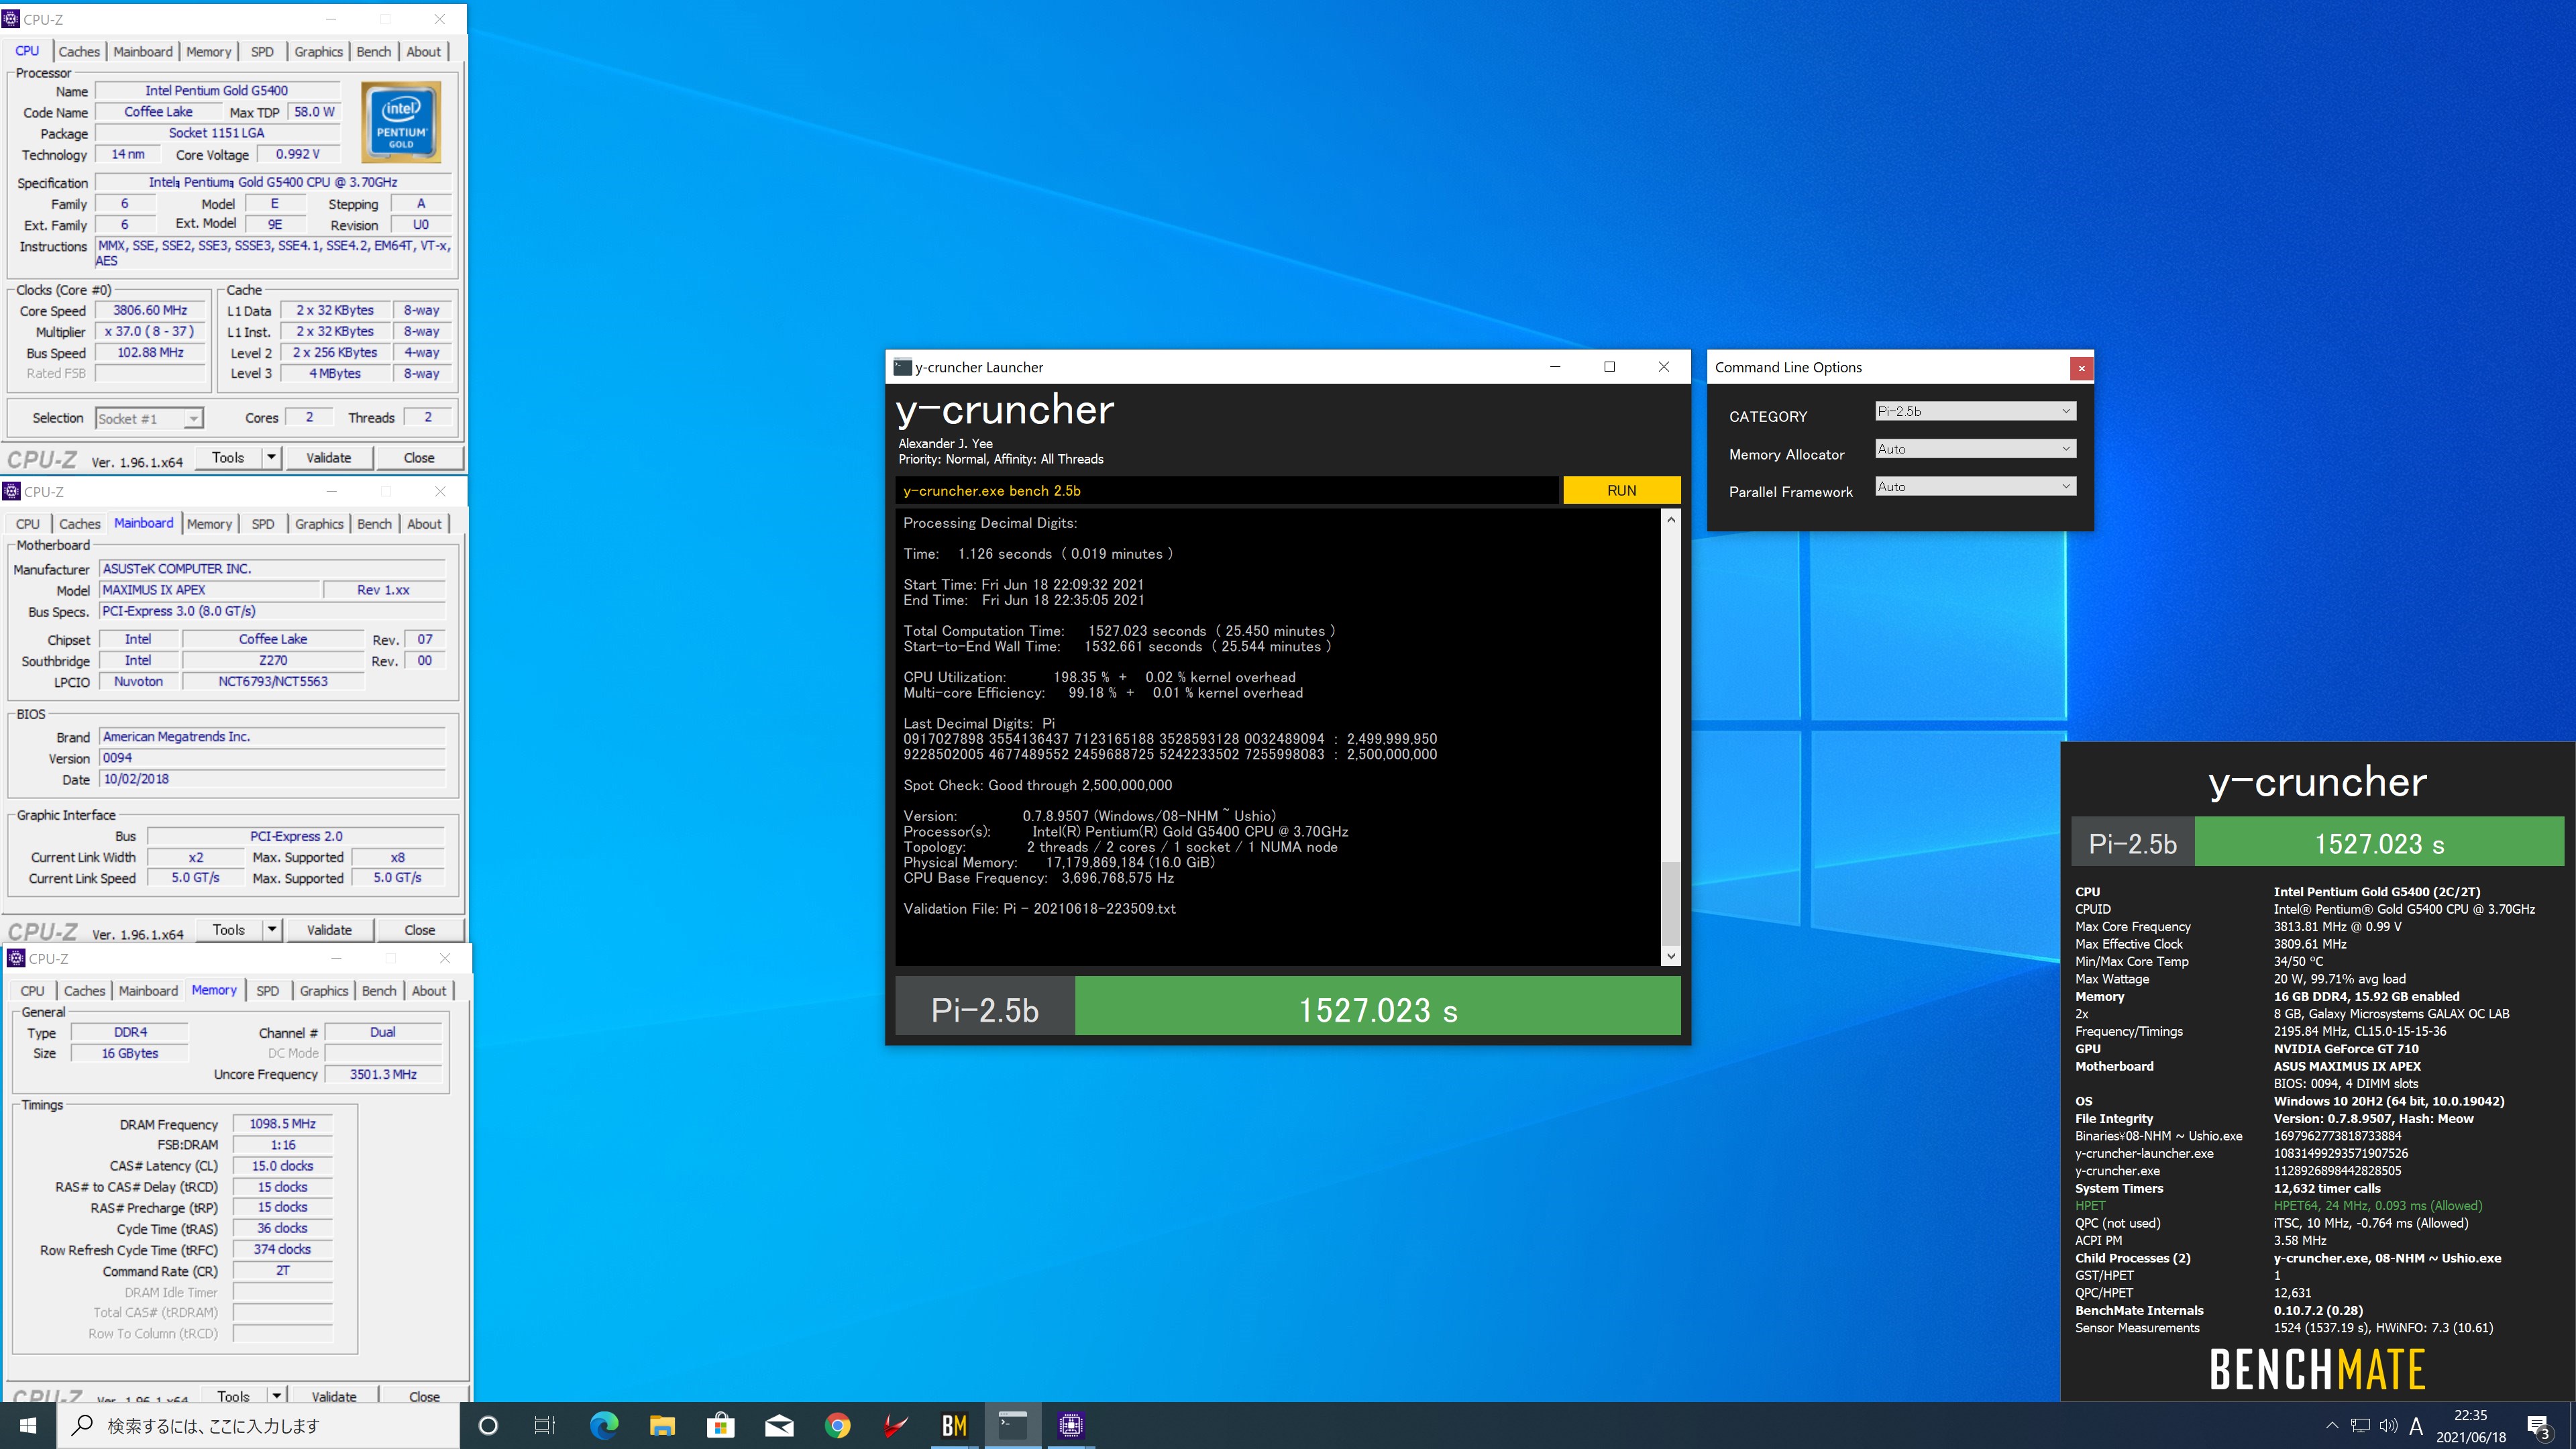Click Tools button in middle CPU-Z window
2576x1449 pixels.
tap(229, 929)
